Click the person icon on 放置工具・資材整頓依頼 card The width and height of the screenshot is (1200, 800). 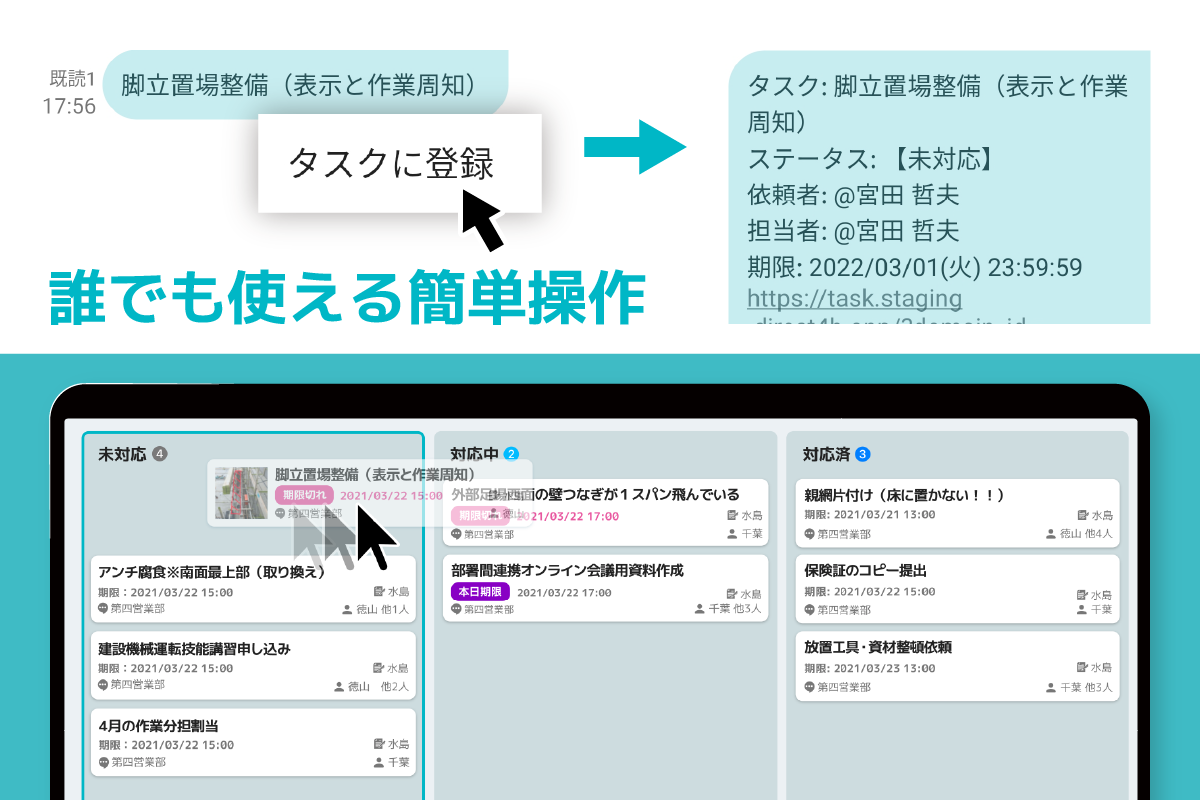(x=1050, y=687)
